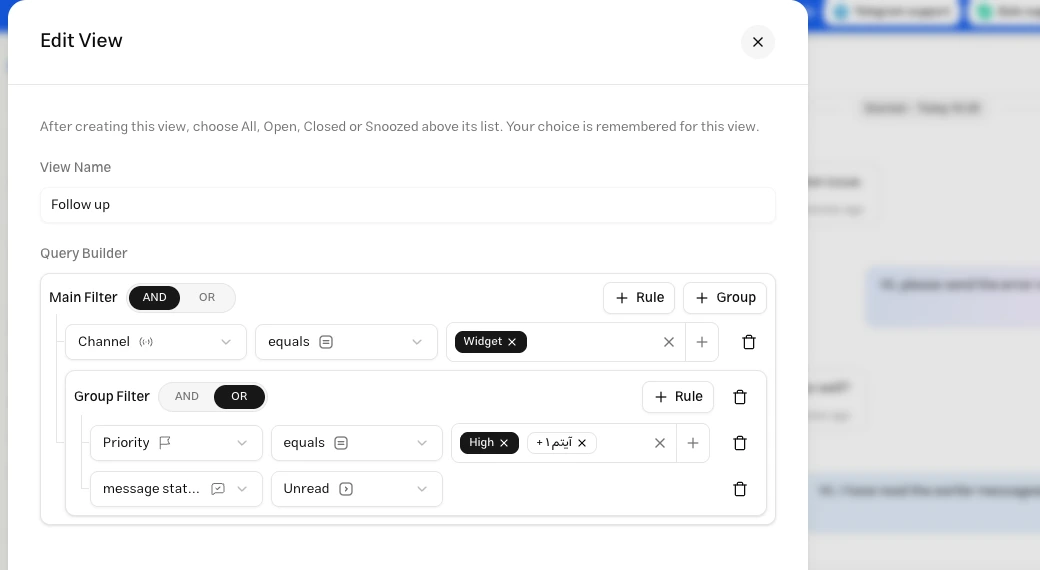Set Group Filter to OR
Image resolution: width=1040 pixels, height=570 pixels.
(x=239, y=396)
